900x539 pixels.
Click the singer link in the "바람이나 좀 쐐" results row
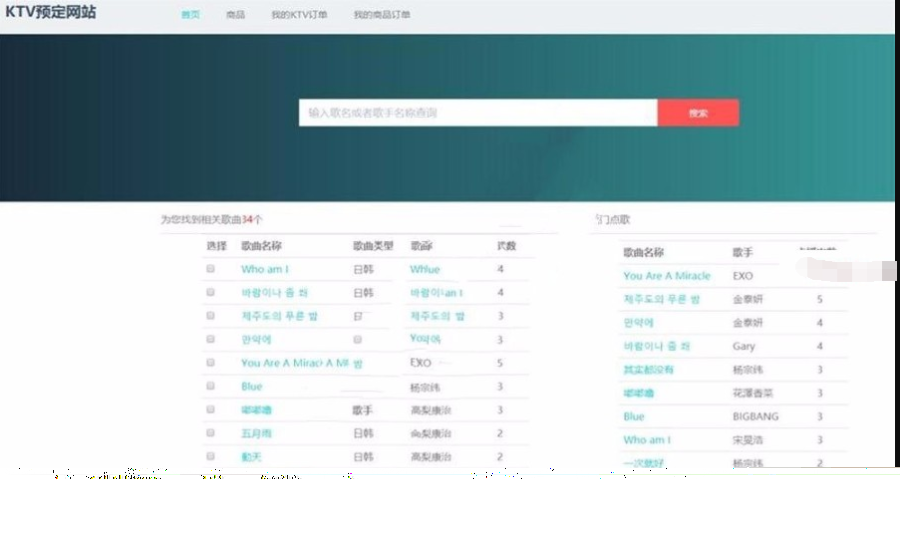click(437, 293)
